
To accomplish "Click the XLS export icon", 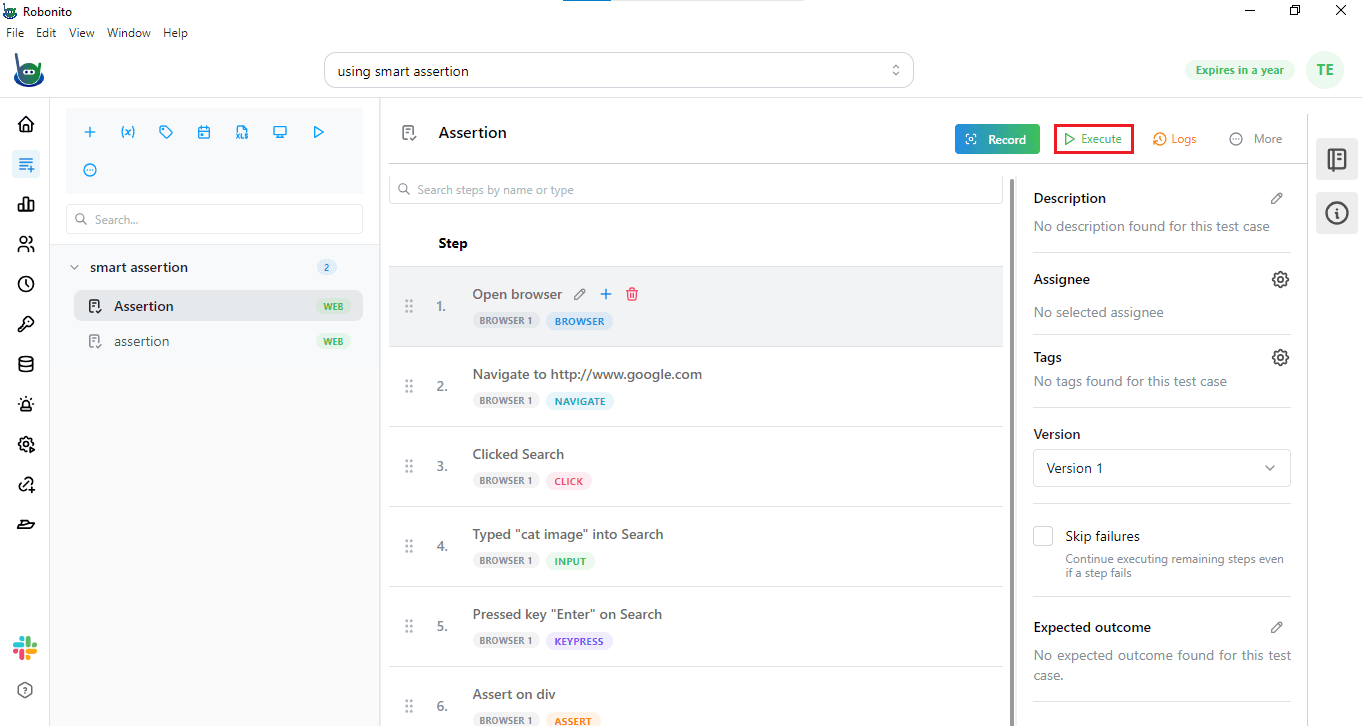I will (x=242, y=131).
